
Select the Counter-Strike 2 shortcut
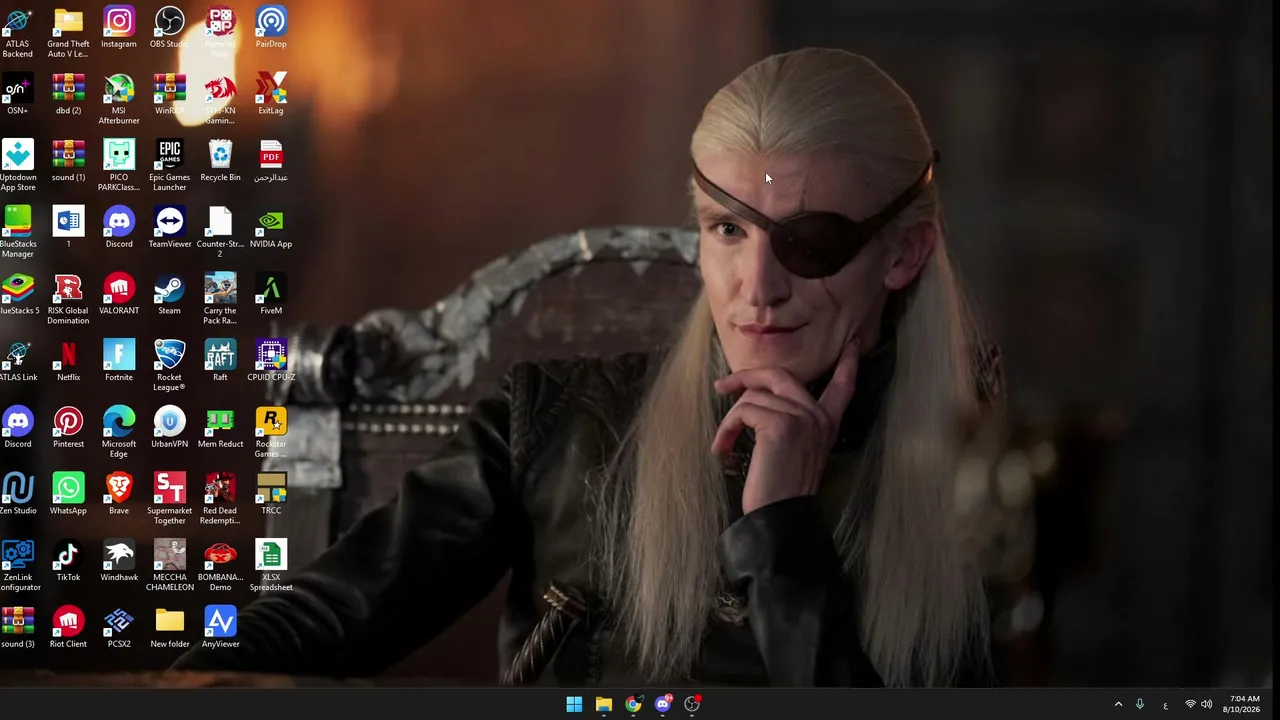click(x=220, y=233)
